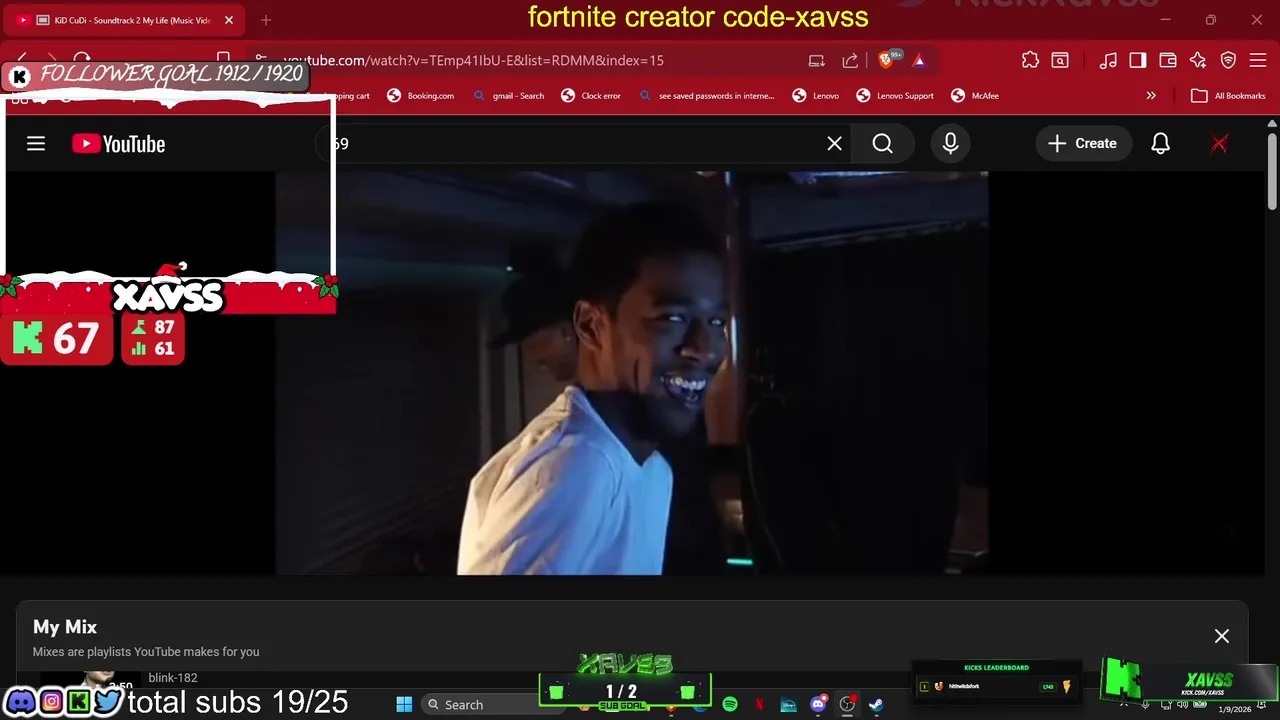1280x720 pixels.
Task: Click the browser address bar URL
Action: coord(474,60)
